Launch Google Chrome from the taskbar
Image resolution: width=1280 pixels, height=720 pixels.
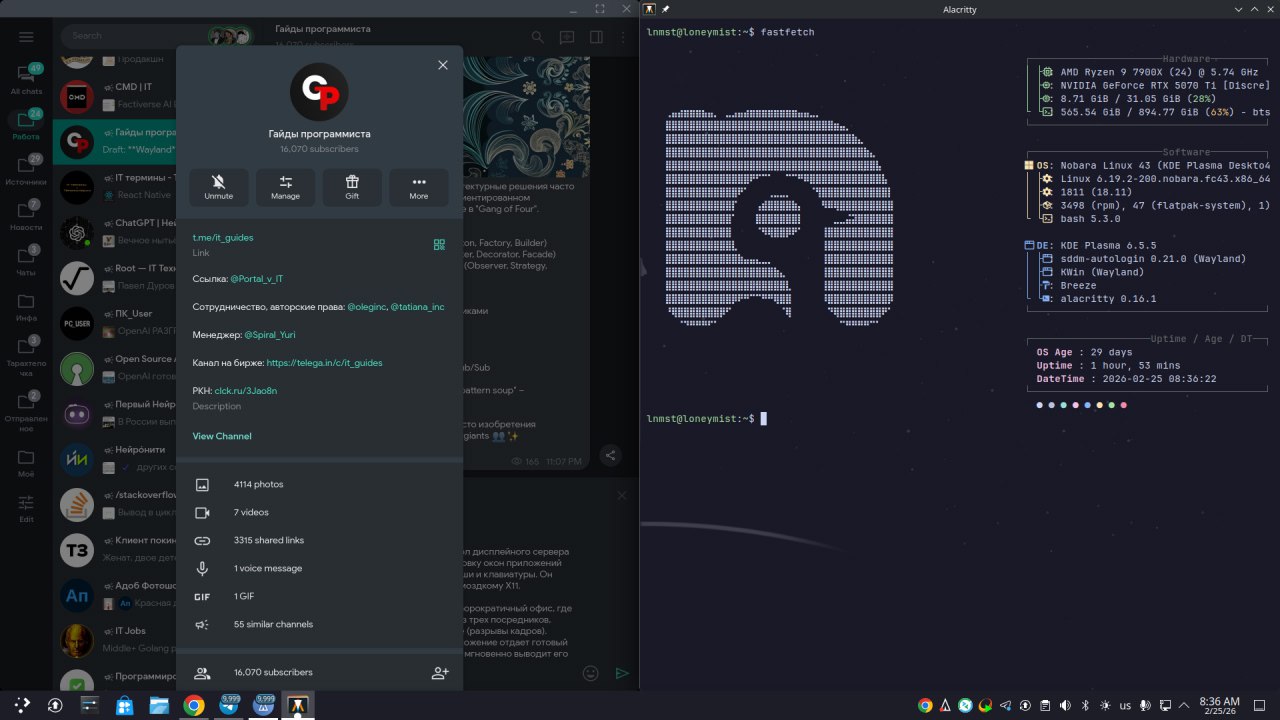pos(194,705)
